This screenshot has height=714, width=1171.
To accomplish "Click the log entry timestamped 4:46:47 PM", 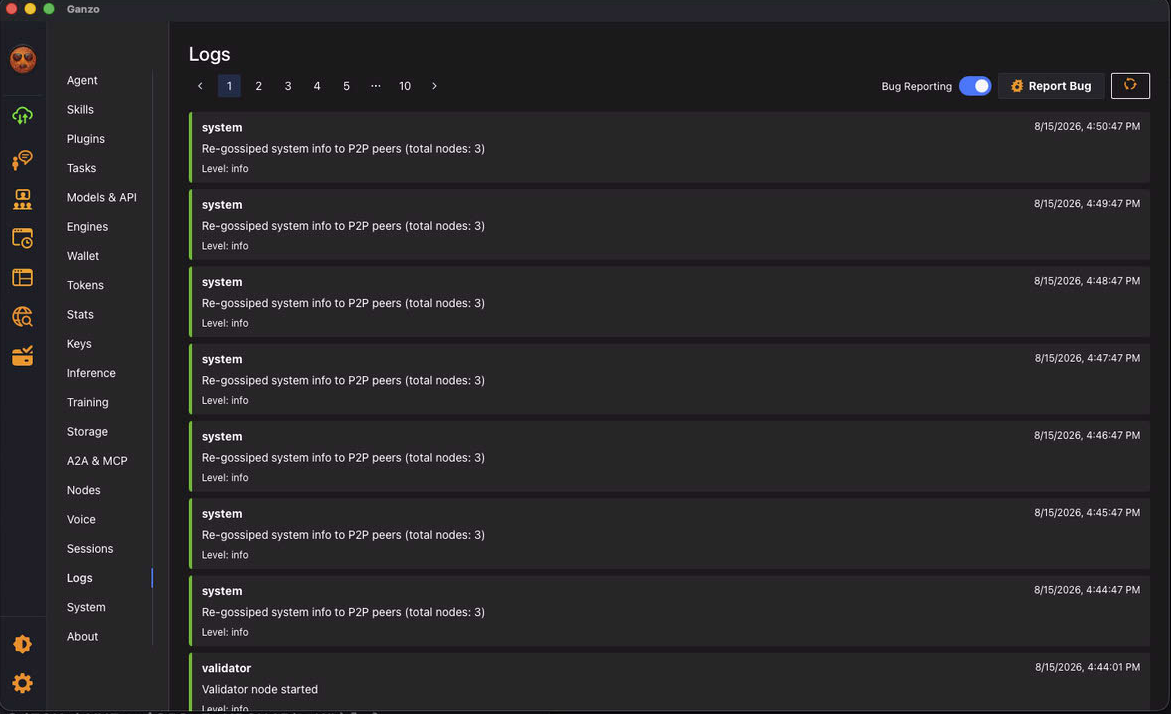I will click(669, 456).
